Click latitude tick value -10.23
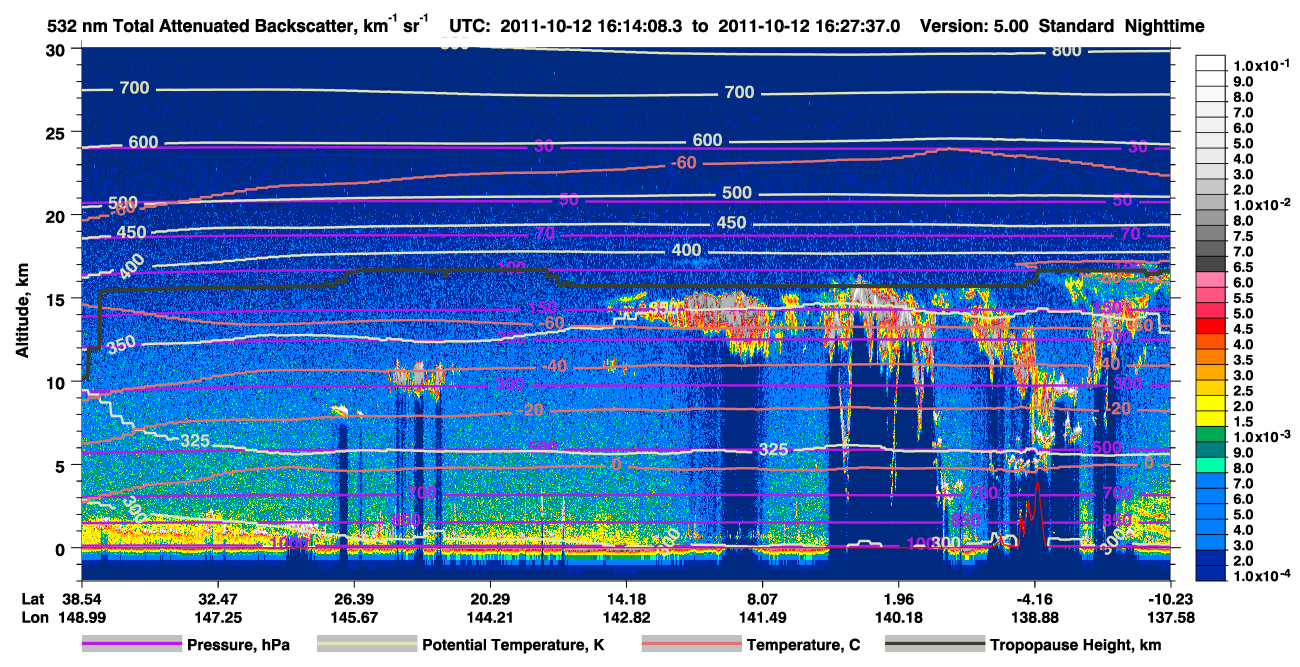 pos(1170,600)
